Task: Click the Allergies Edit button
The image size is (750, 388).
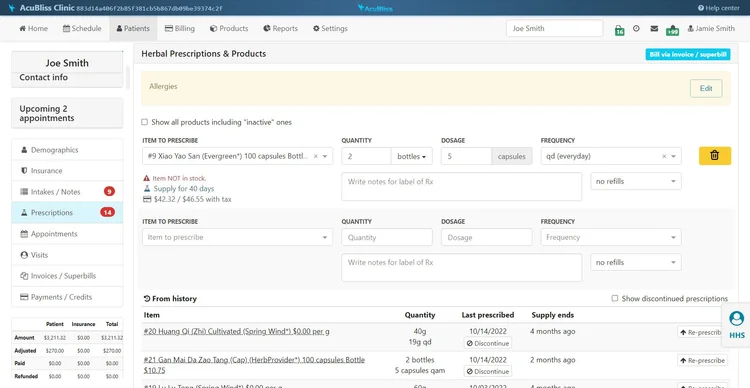Action: coord(706,89)
